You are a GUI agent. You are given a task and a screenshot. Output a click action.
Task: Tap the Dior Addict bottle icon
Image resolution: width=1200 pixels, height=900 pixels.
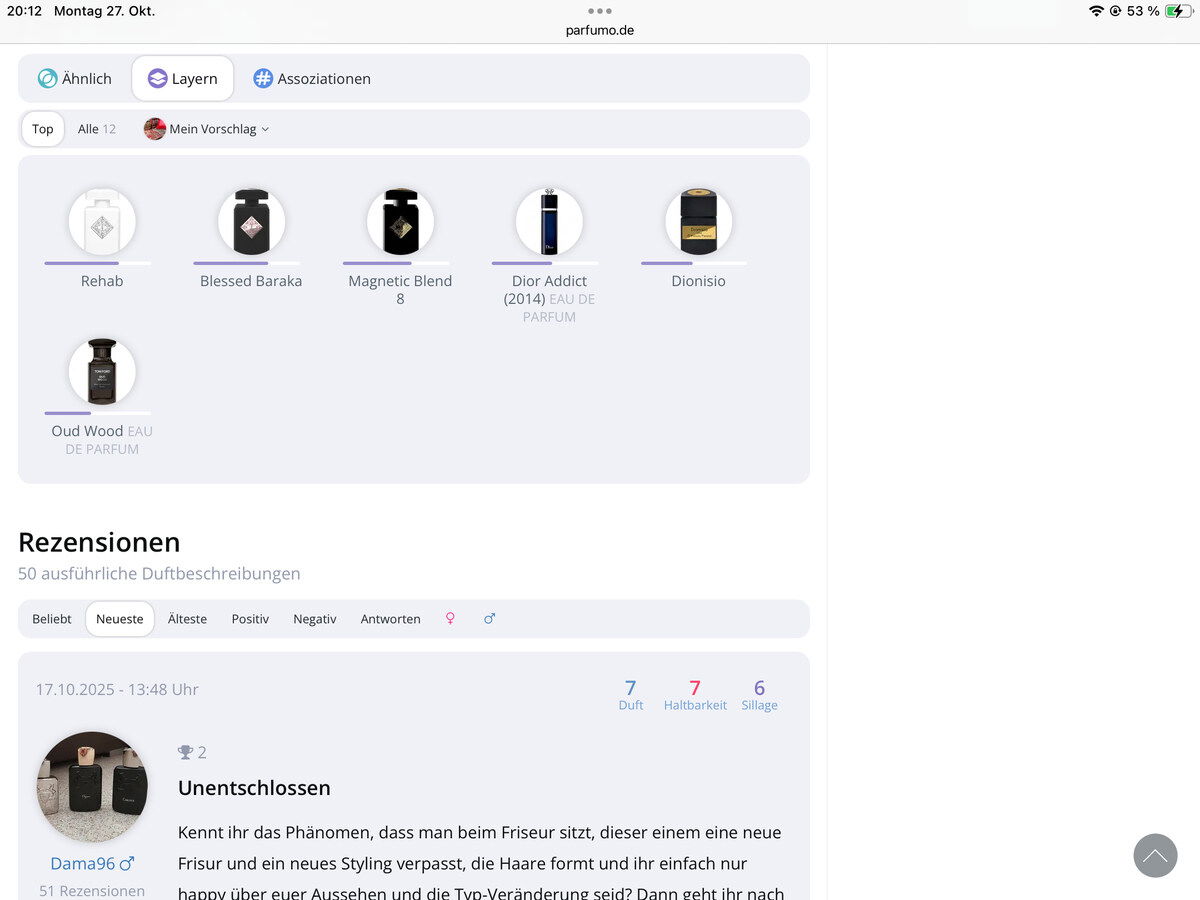pos(549,222)
